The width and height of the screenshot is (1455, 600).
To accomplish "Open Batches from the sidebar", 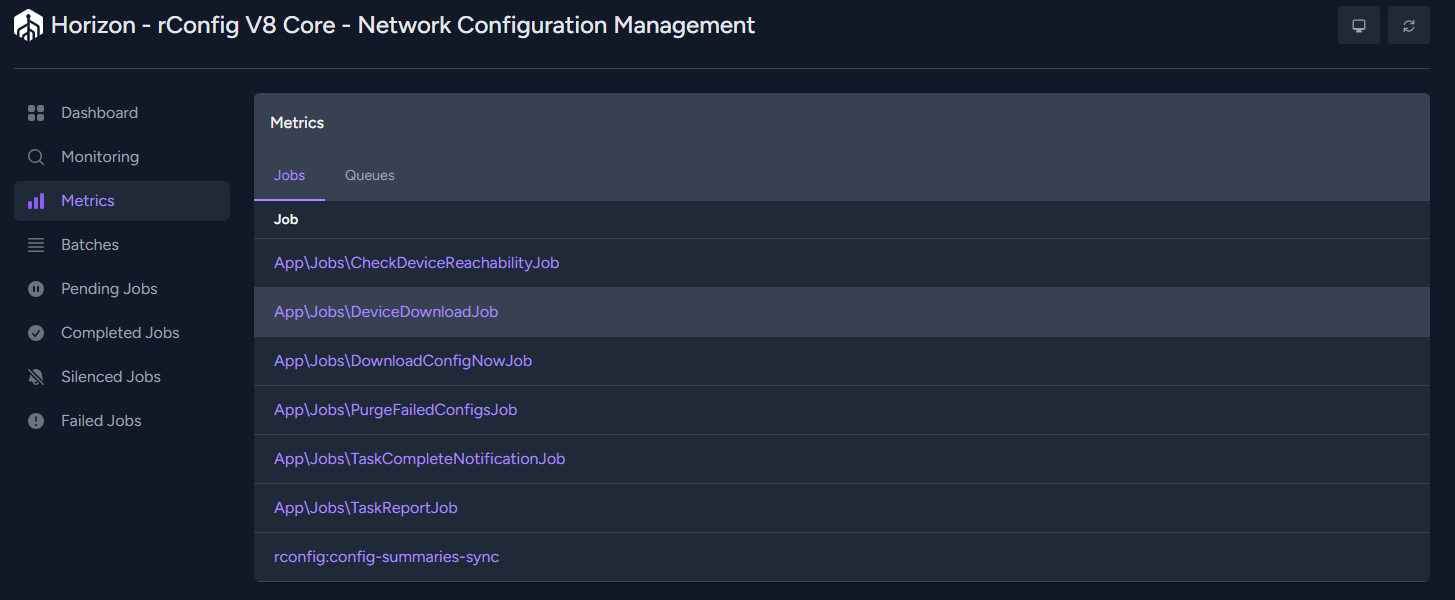I will pyautogui.click(x=122, y=245).
